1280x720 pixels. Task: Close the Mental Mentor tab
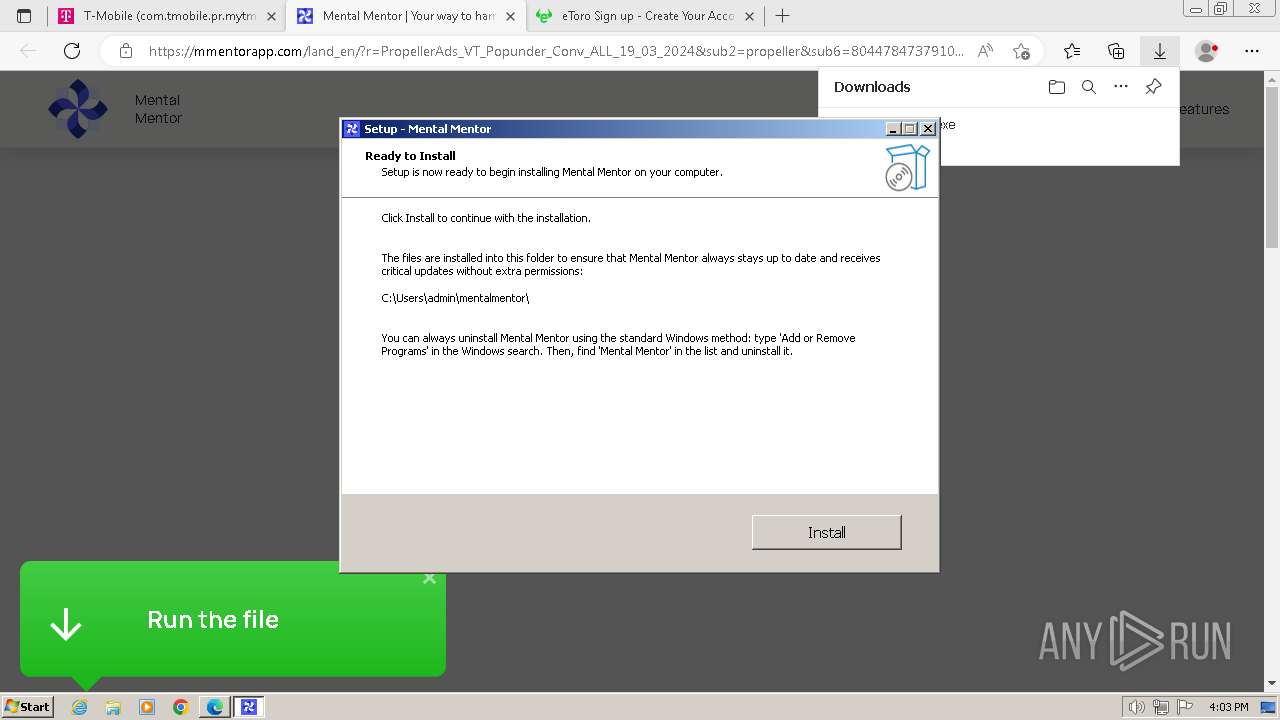pyautogui.click(x=510, y=16)
